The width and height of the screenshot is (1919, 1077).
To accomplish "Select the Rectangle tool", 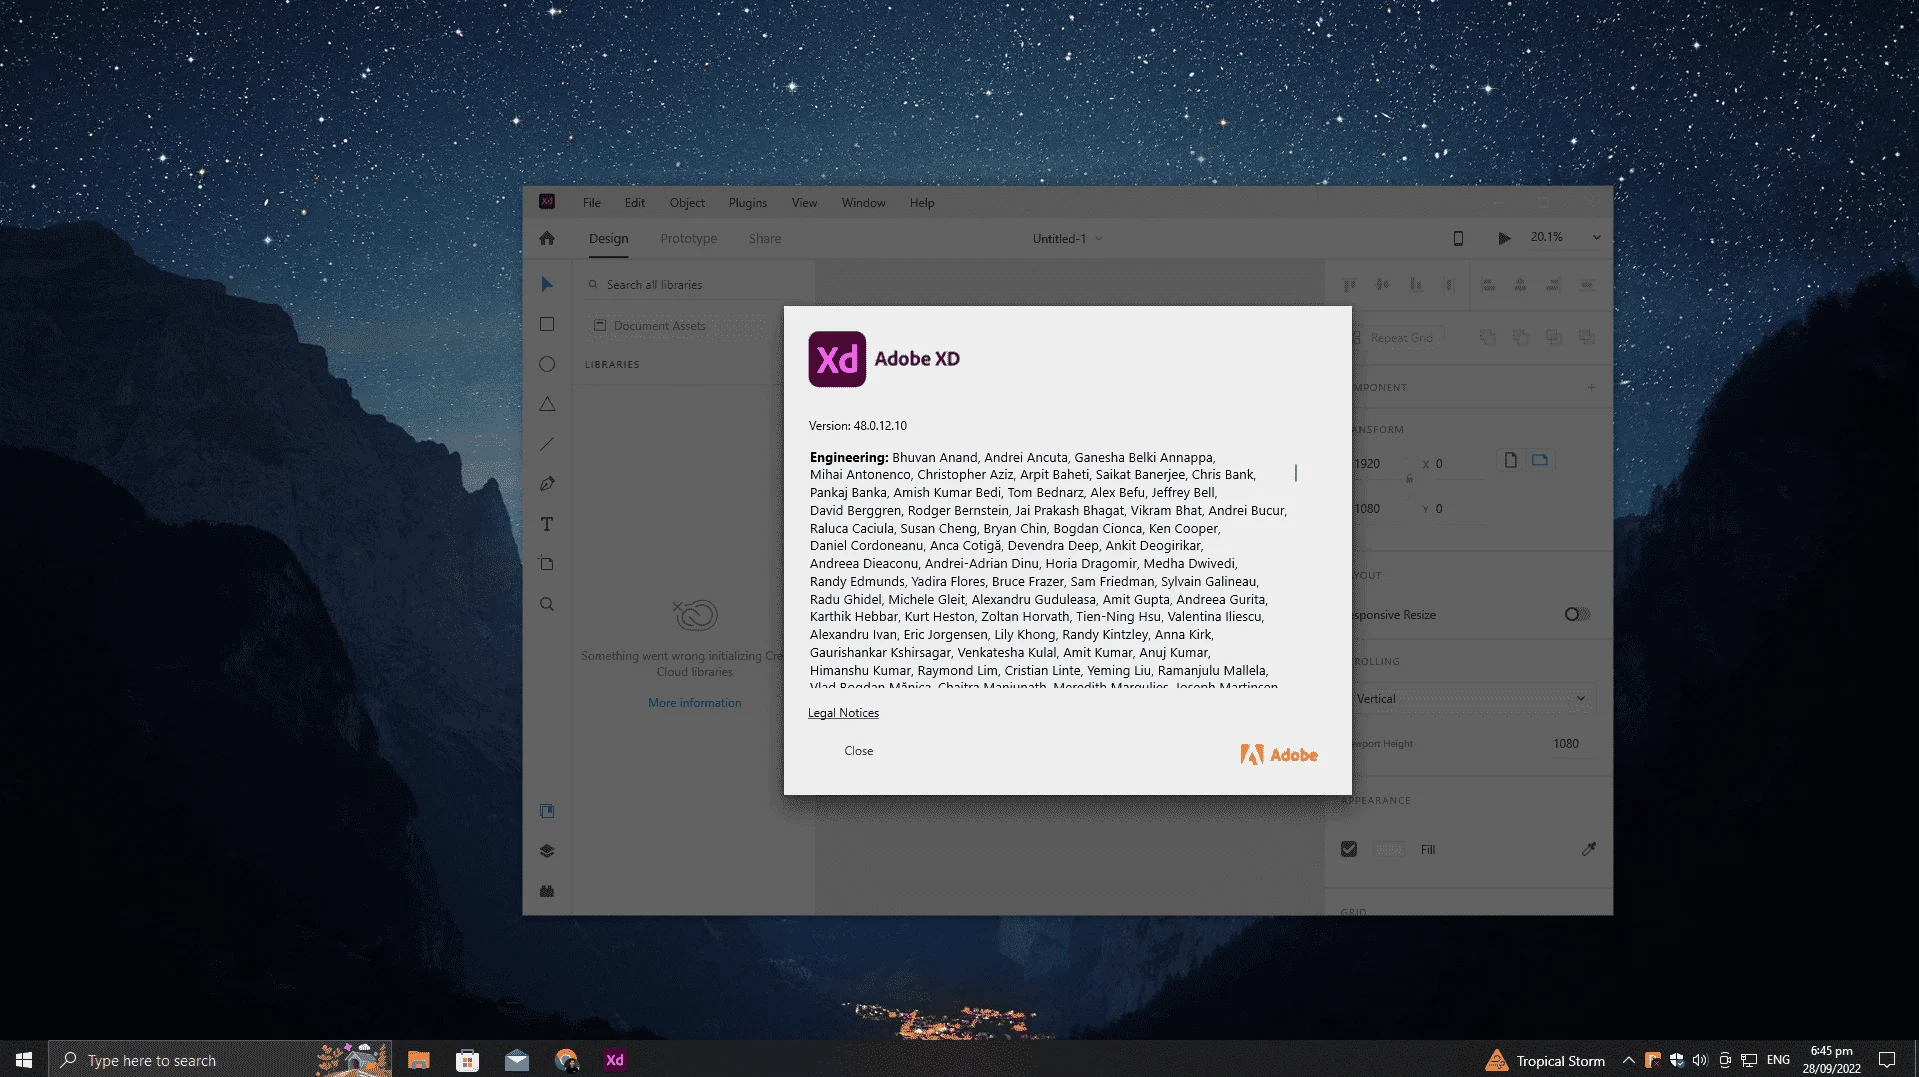I will pos(547,325).
